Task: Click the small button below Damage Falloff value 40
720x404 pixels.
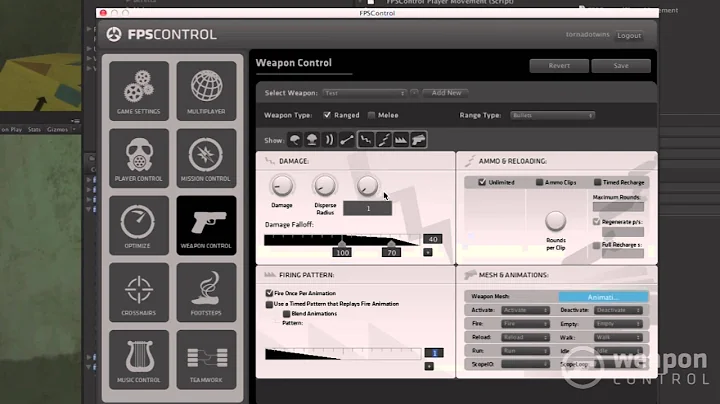Action: point(428,252)
